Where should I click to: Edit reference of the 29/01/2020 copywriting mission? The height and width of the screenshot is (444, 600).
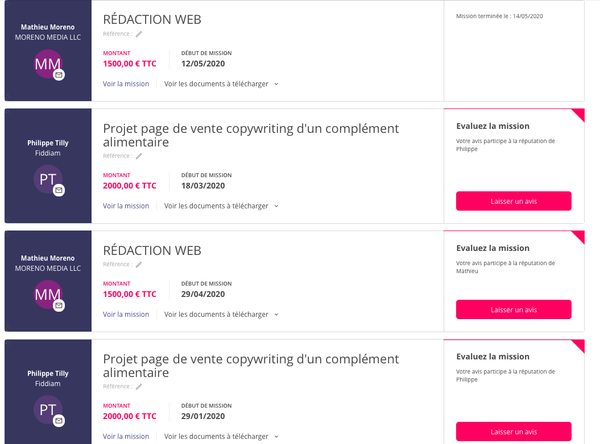139,387
